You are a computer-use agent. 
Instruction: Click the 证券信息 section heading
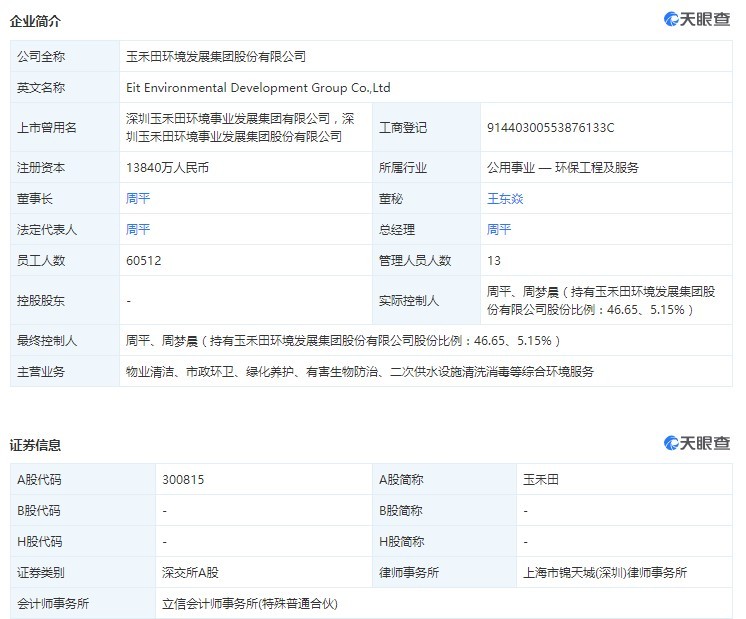tap(35, 445)
